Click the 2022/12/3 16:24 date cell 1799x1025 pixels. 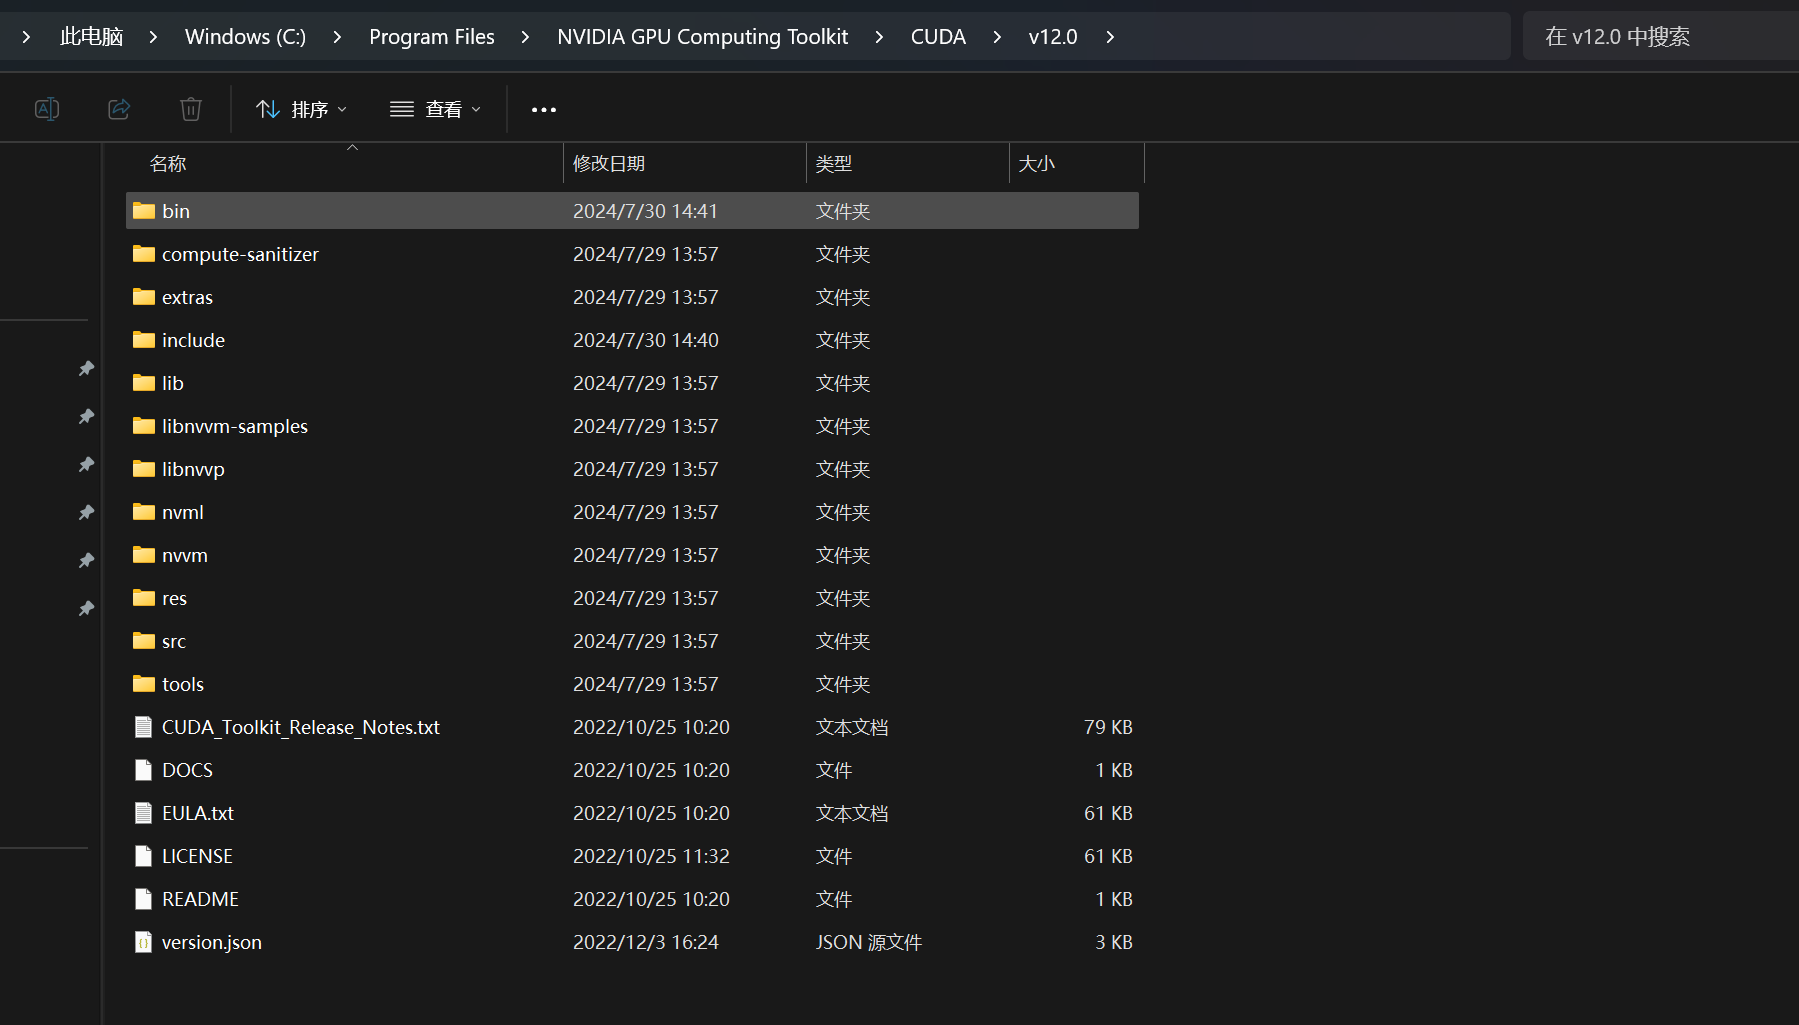tap(646, 942)
